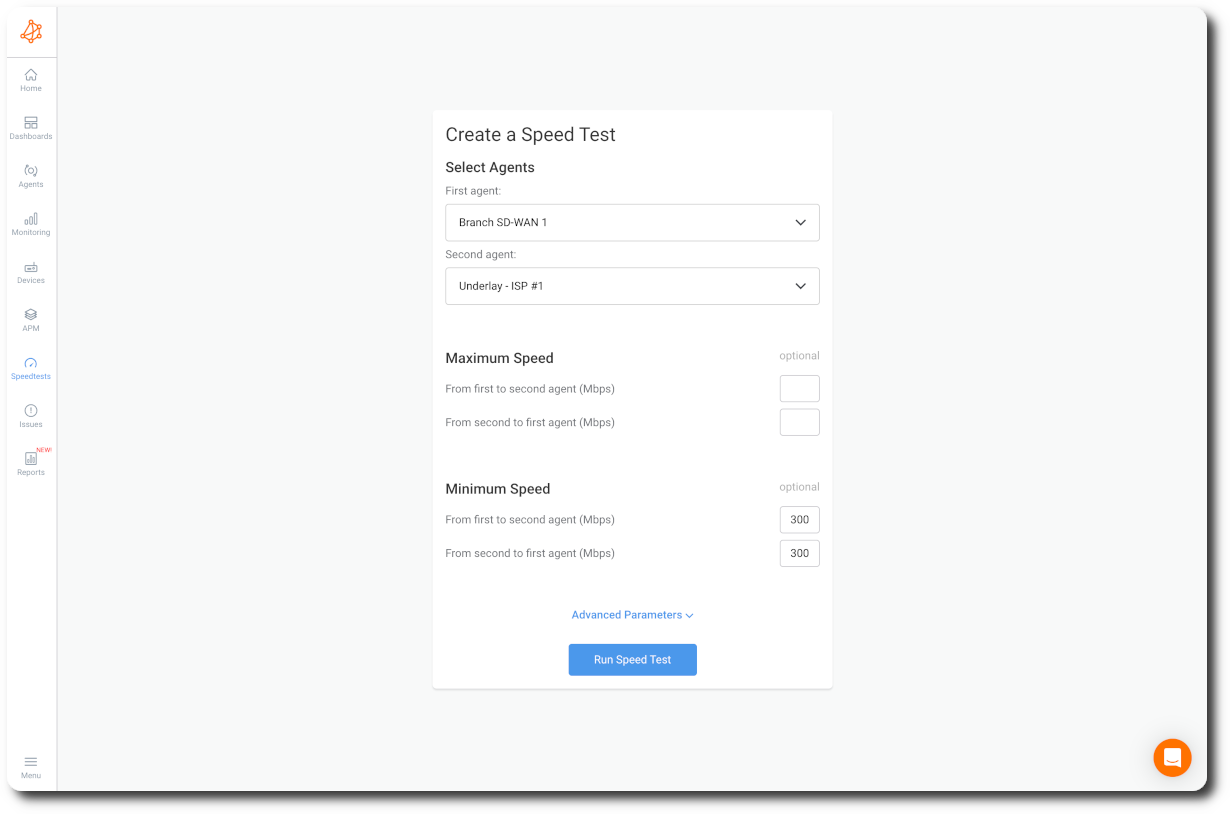View the Issues page
Image resolution: width=1230 pixels, height=814 pixels.
31,416
